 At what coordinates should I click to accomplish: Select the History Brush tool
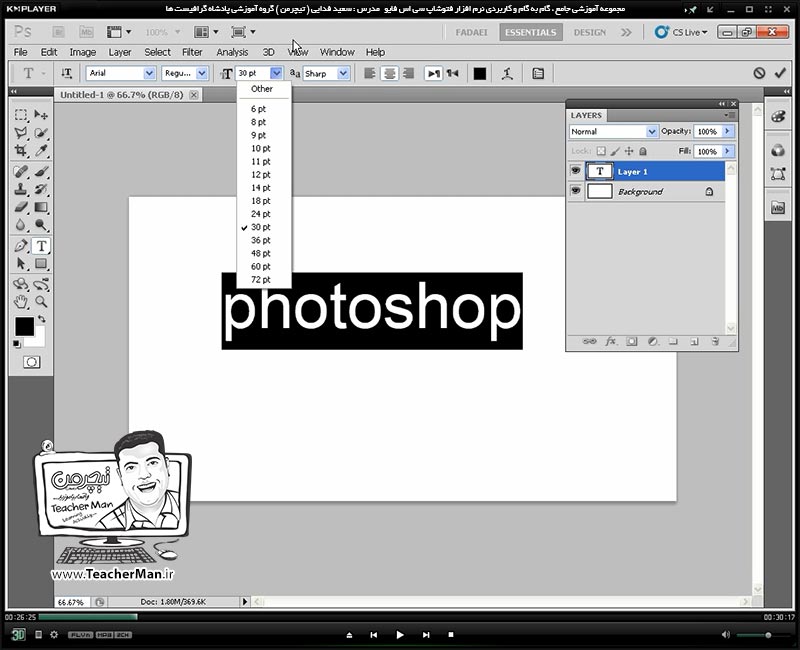coord(41,189)
